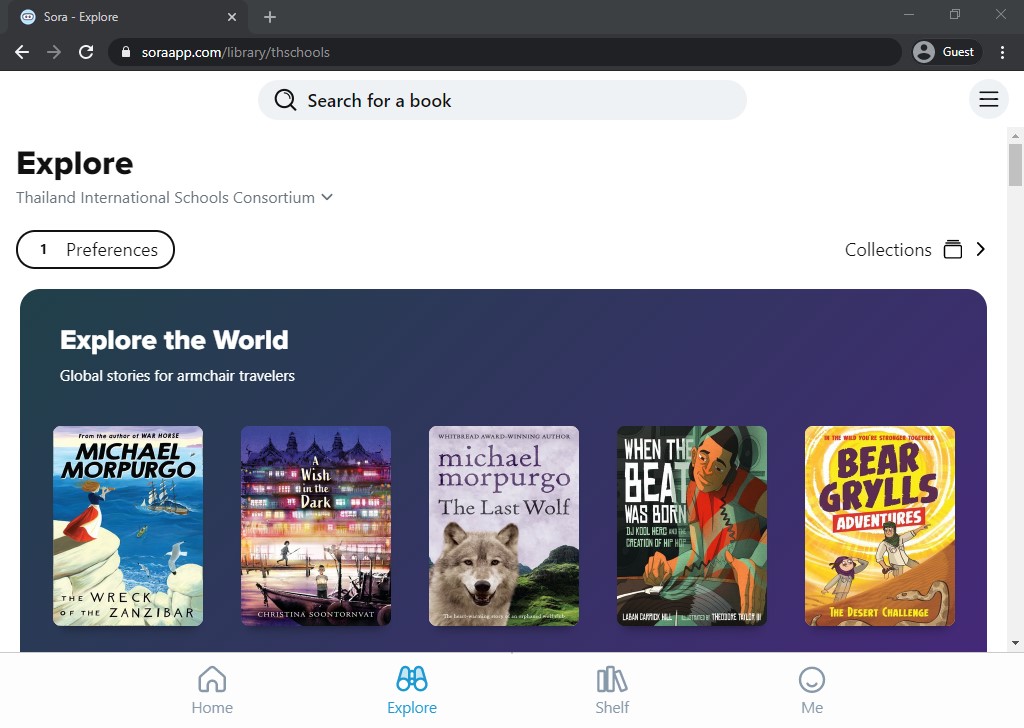Viewport: 1024px width, 728px height.
Task: Close the Sora - Explore tab
Action: click(x=232, y=17)
